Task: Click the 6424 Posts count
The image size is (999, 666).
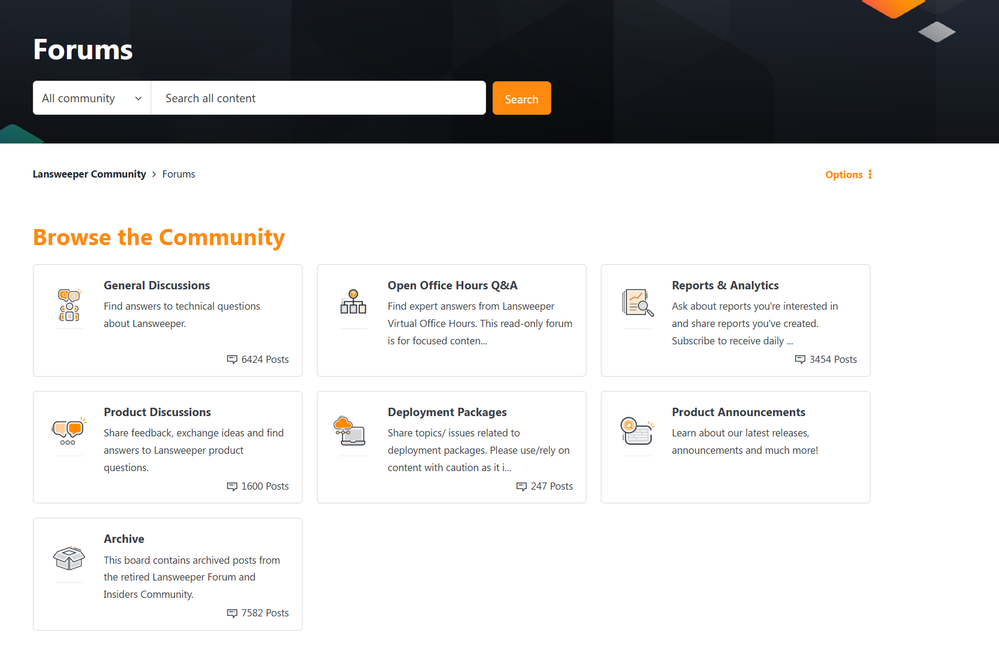Action: coord(265,359)
